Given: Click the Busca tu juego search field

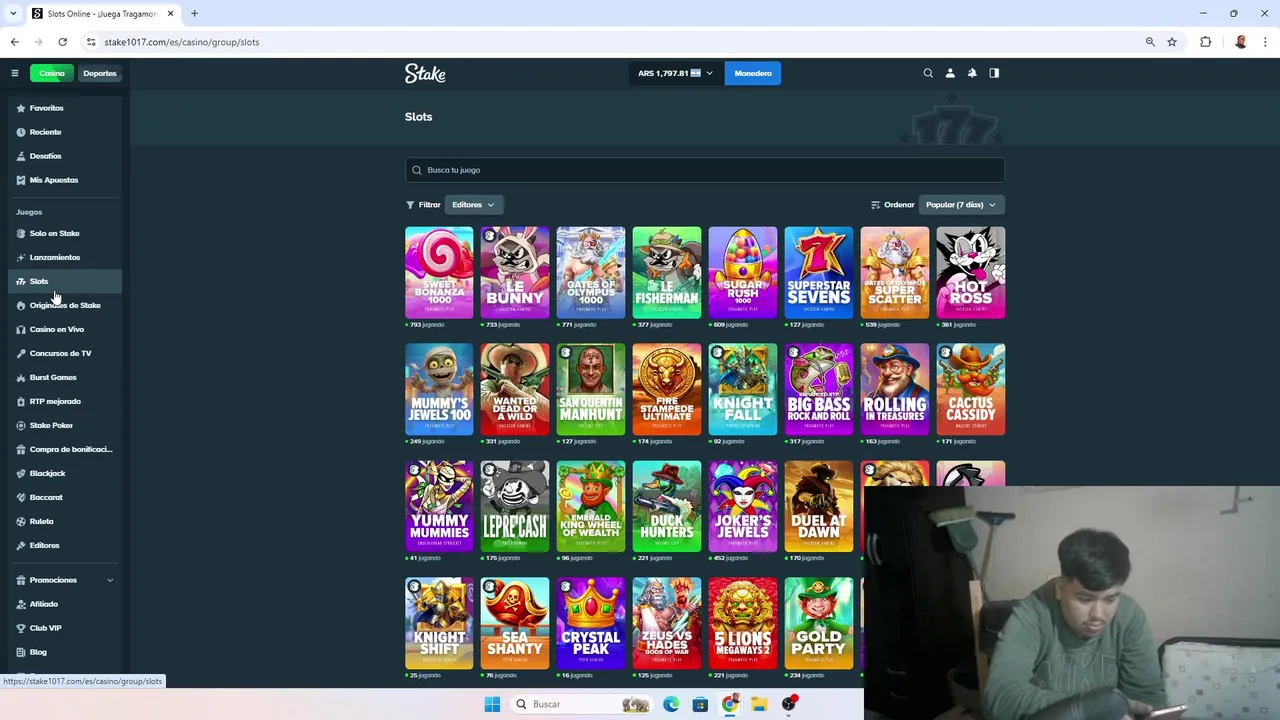Looking at the screenshot, I should (x=705, y=170).
